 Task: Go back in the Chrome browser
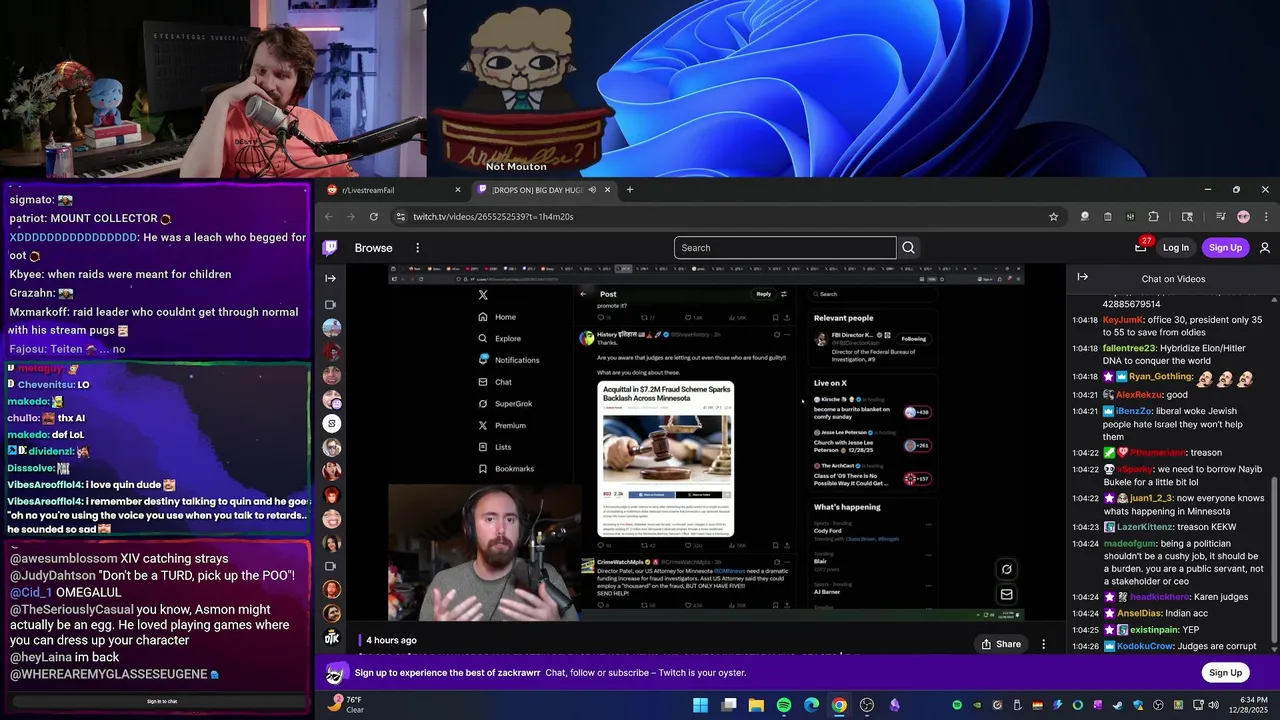point(328,216)
